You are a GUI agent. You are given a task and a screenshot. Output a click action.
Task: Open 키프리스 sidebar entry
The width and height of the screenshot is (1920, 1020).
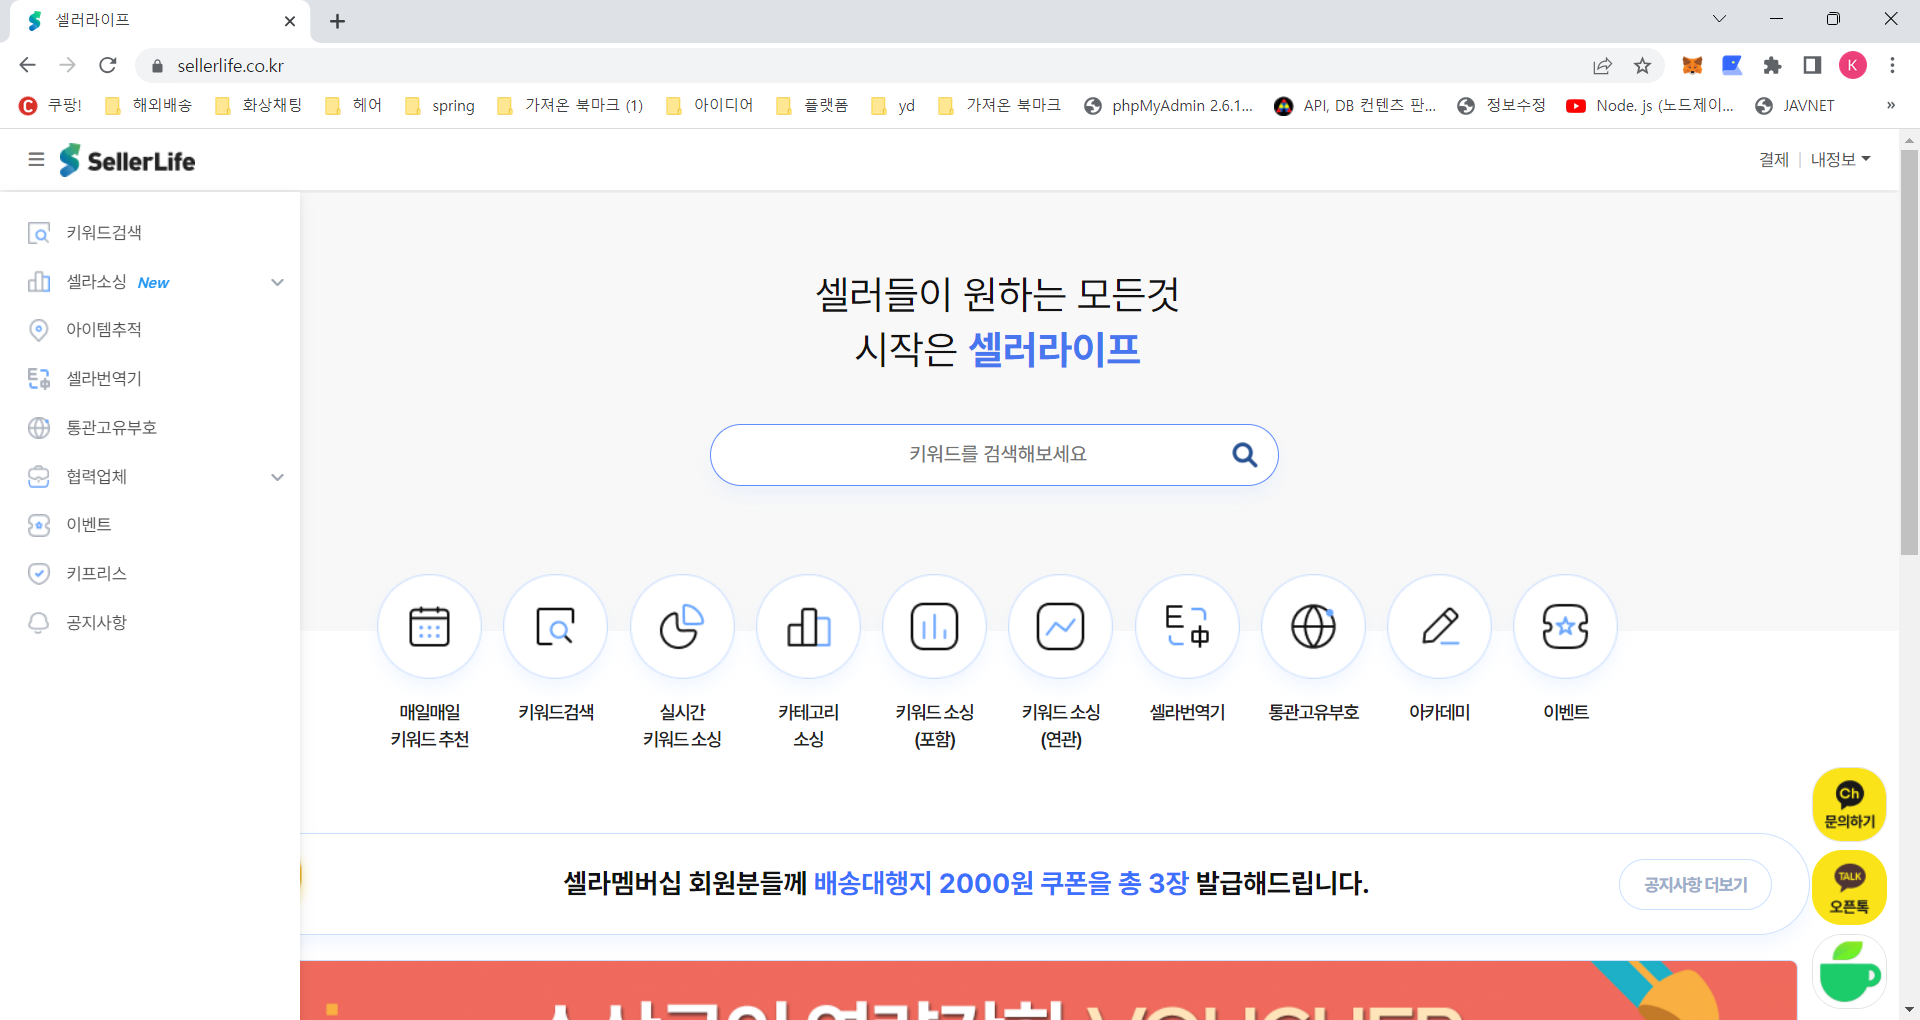[96, 574]
